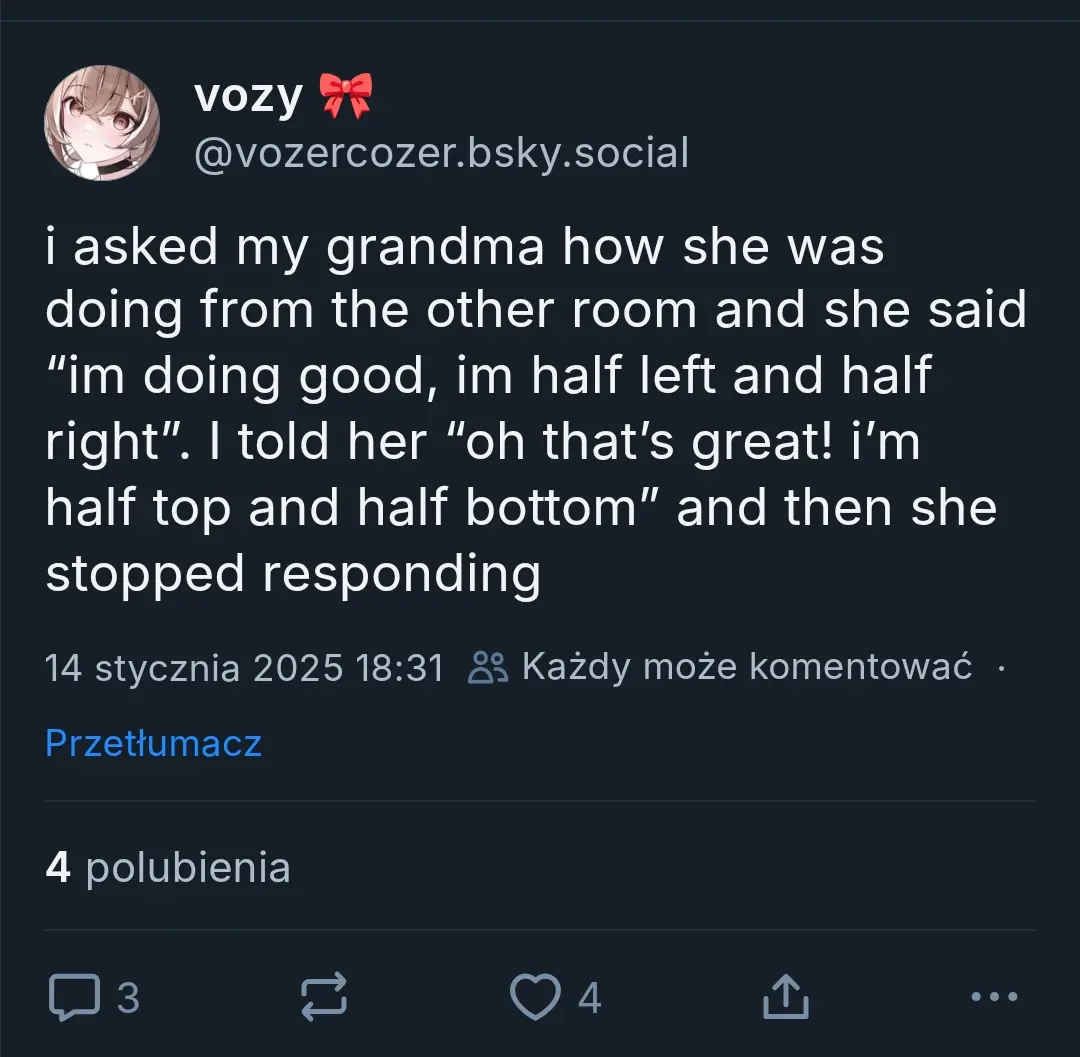Click the reply count number 3

coord(128,998)
